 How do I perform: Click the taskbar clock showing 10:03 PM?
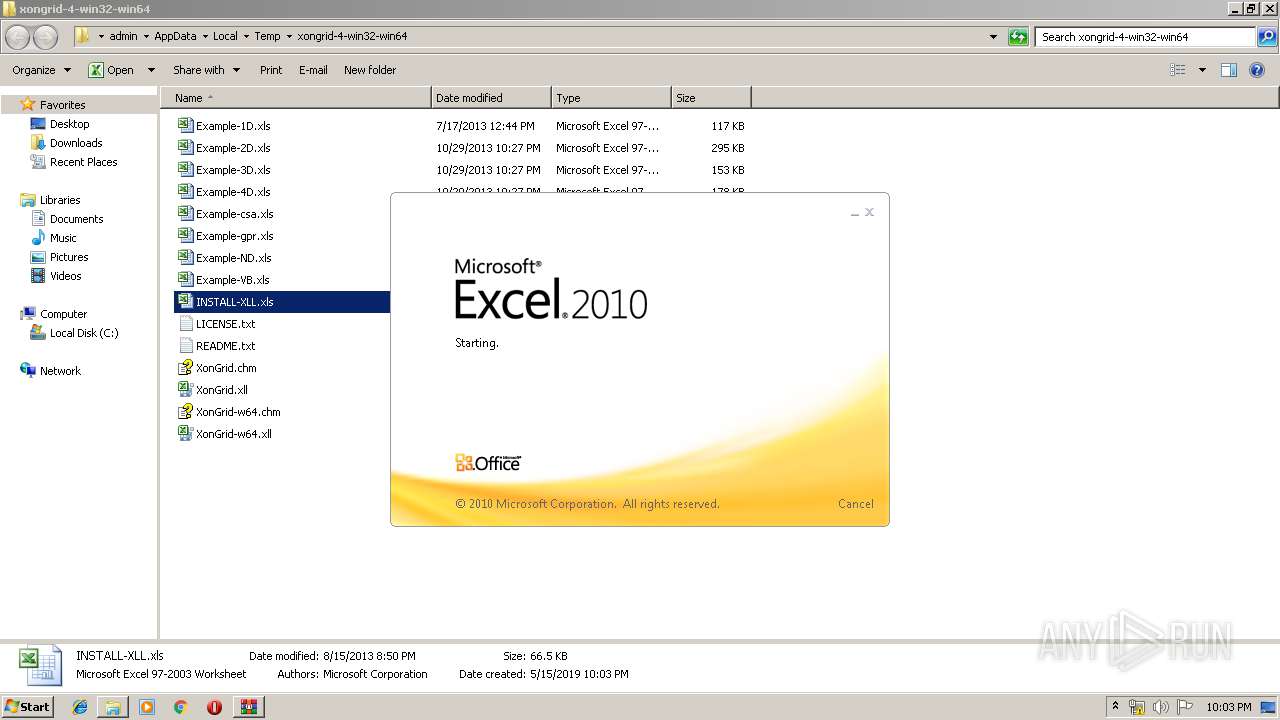(x=1229, y=707)
